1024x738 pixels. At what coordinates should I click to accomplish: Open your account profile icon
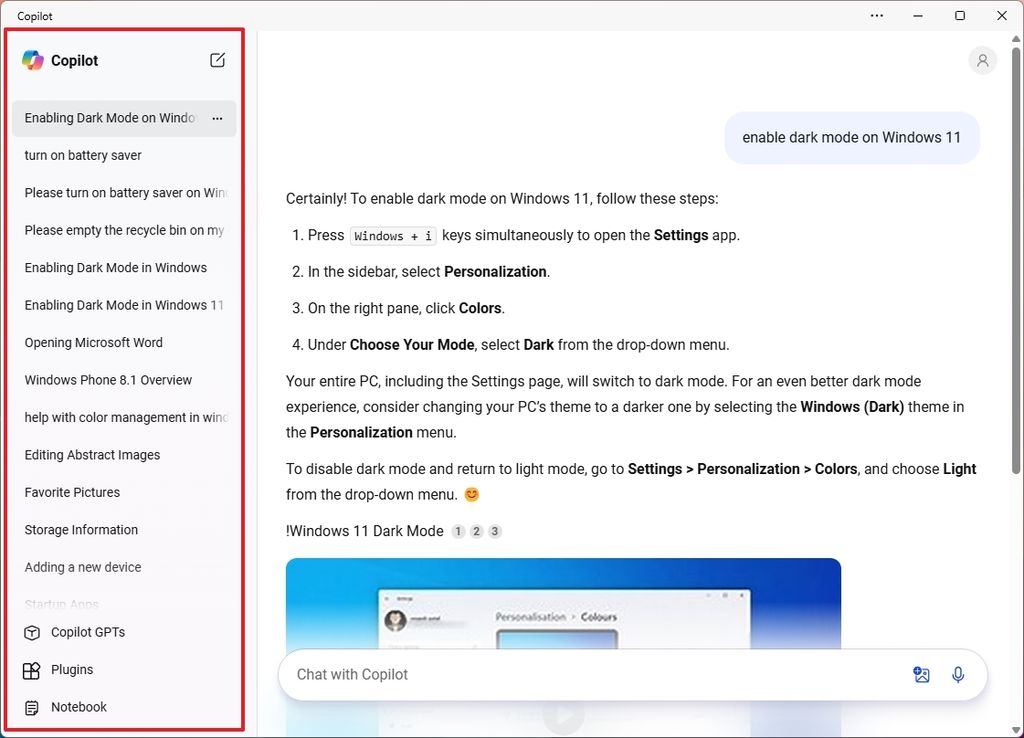pyautogui.click(x=982, y=60)
